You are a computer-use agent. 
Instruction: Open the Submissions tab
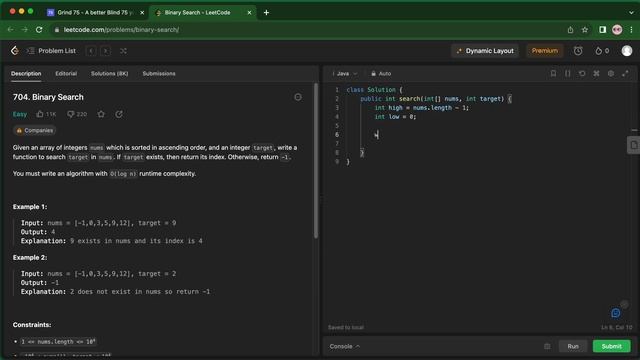(159, 73)
